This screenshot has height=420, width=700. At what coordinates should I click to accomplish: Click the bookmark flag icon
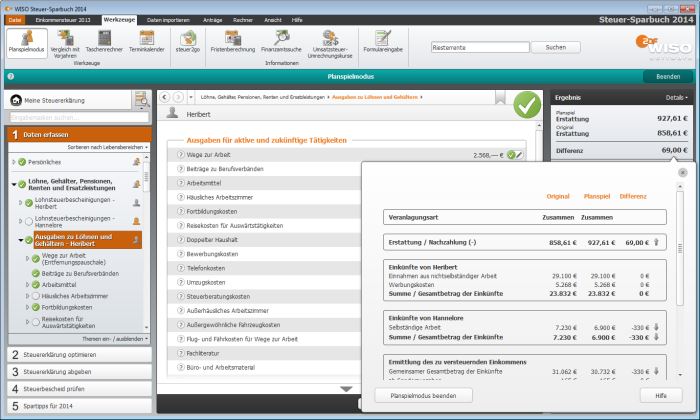(500, 97)
